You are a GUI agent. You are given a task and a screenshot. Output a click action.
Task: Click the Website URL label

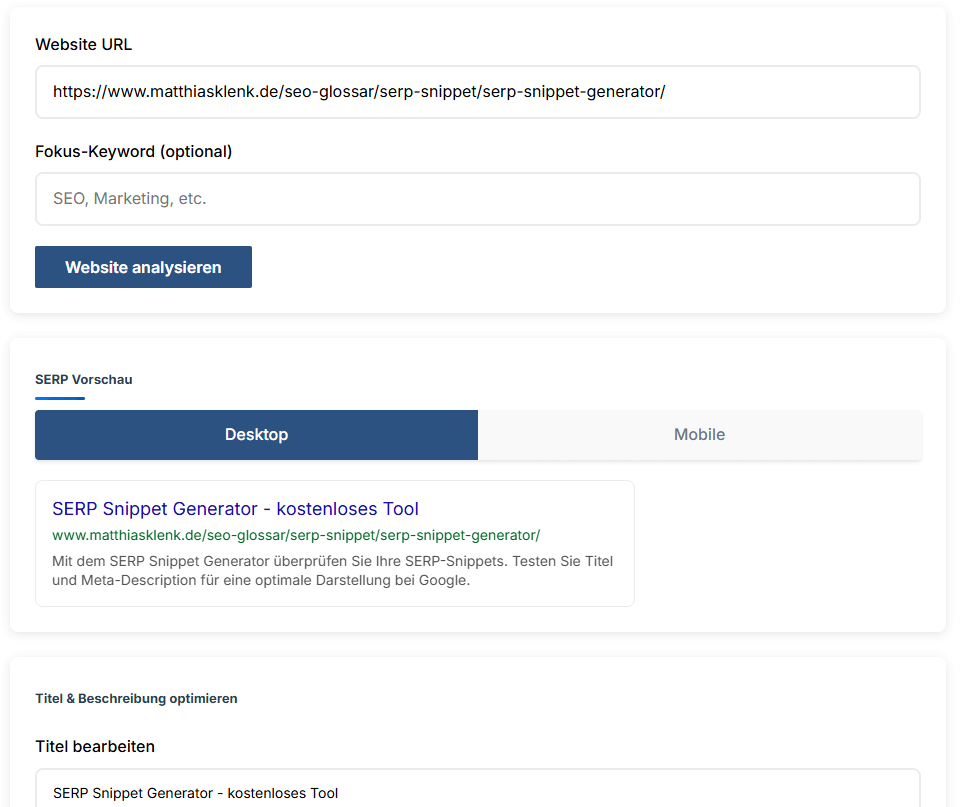tap(83, 44)
